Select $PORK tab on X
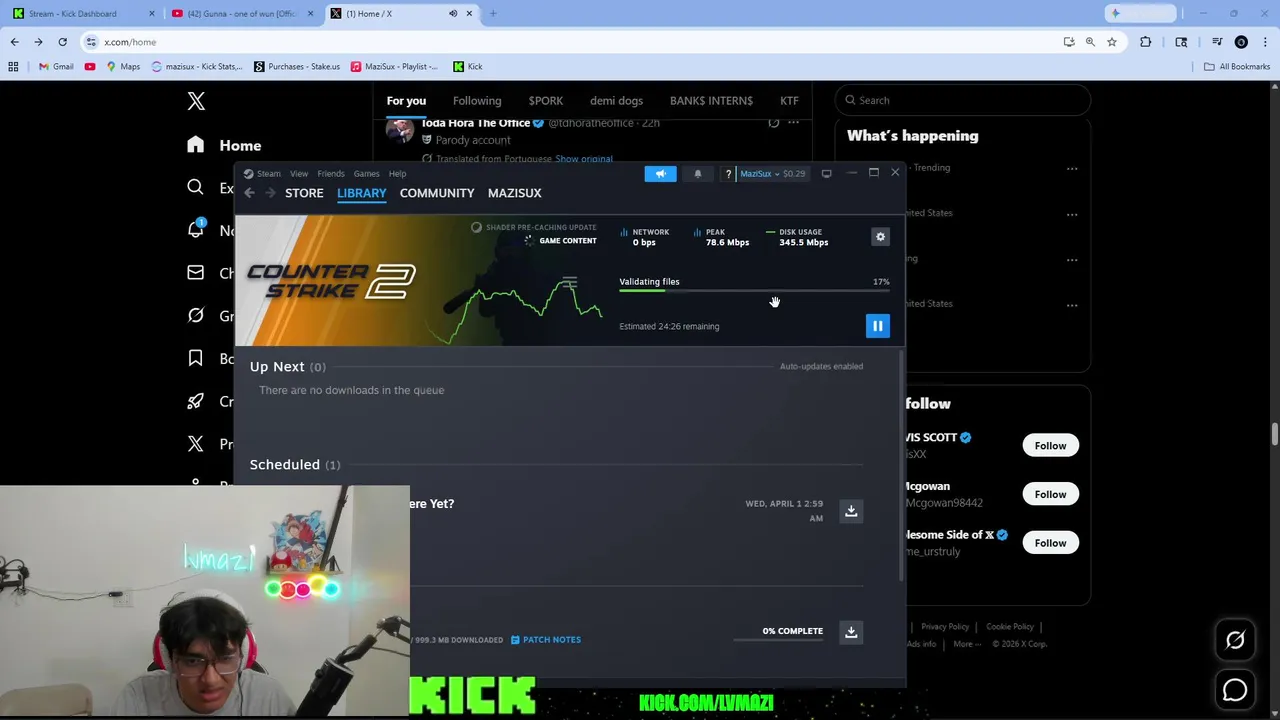Image resolution: width=1280 pixels, height=720 pixels. [x=546, y=101]
